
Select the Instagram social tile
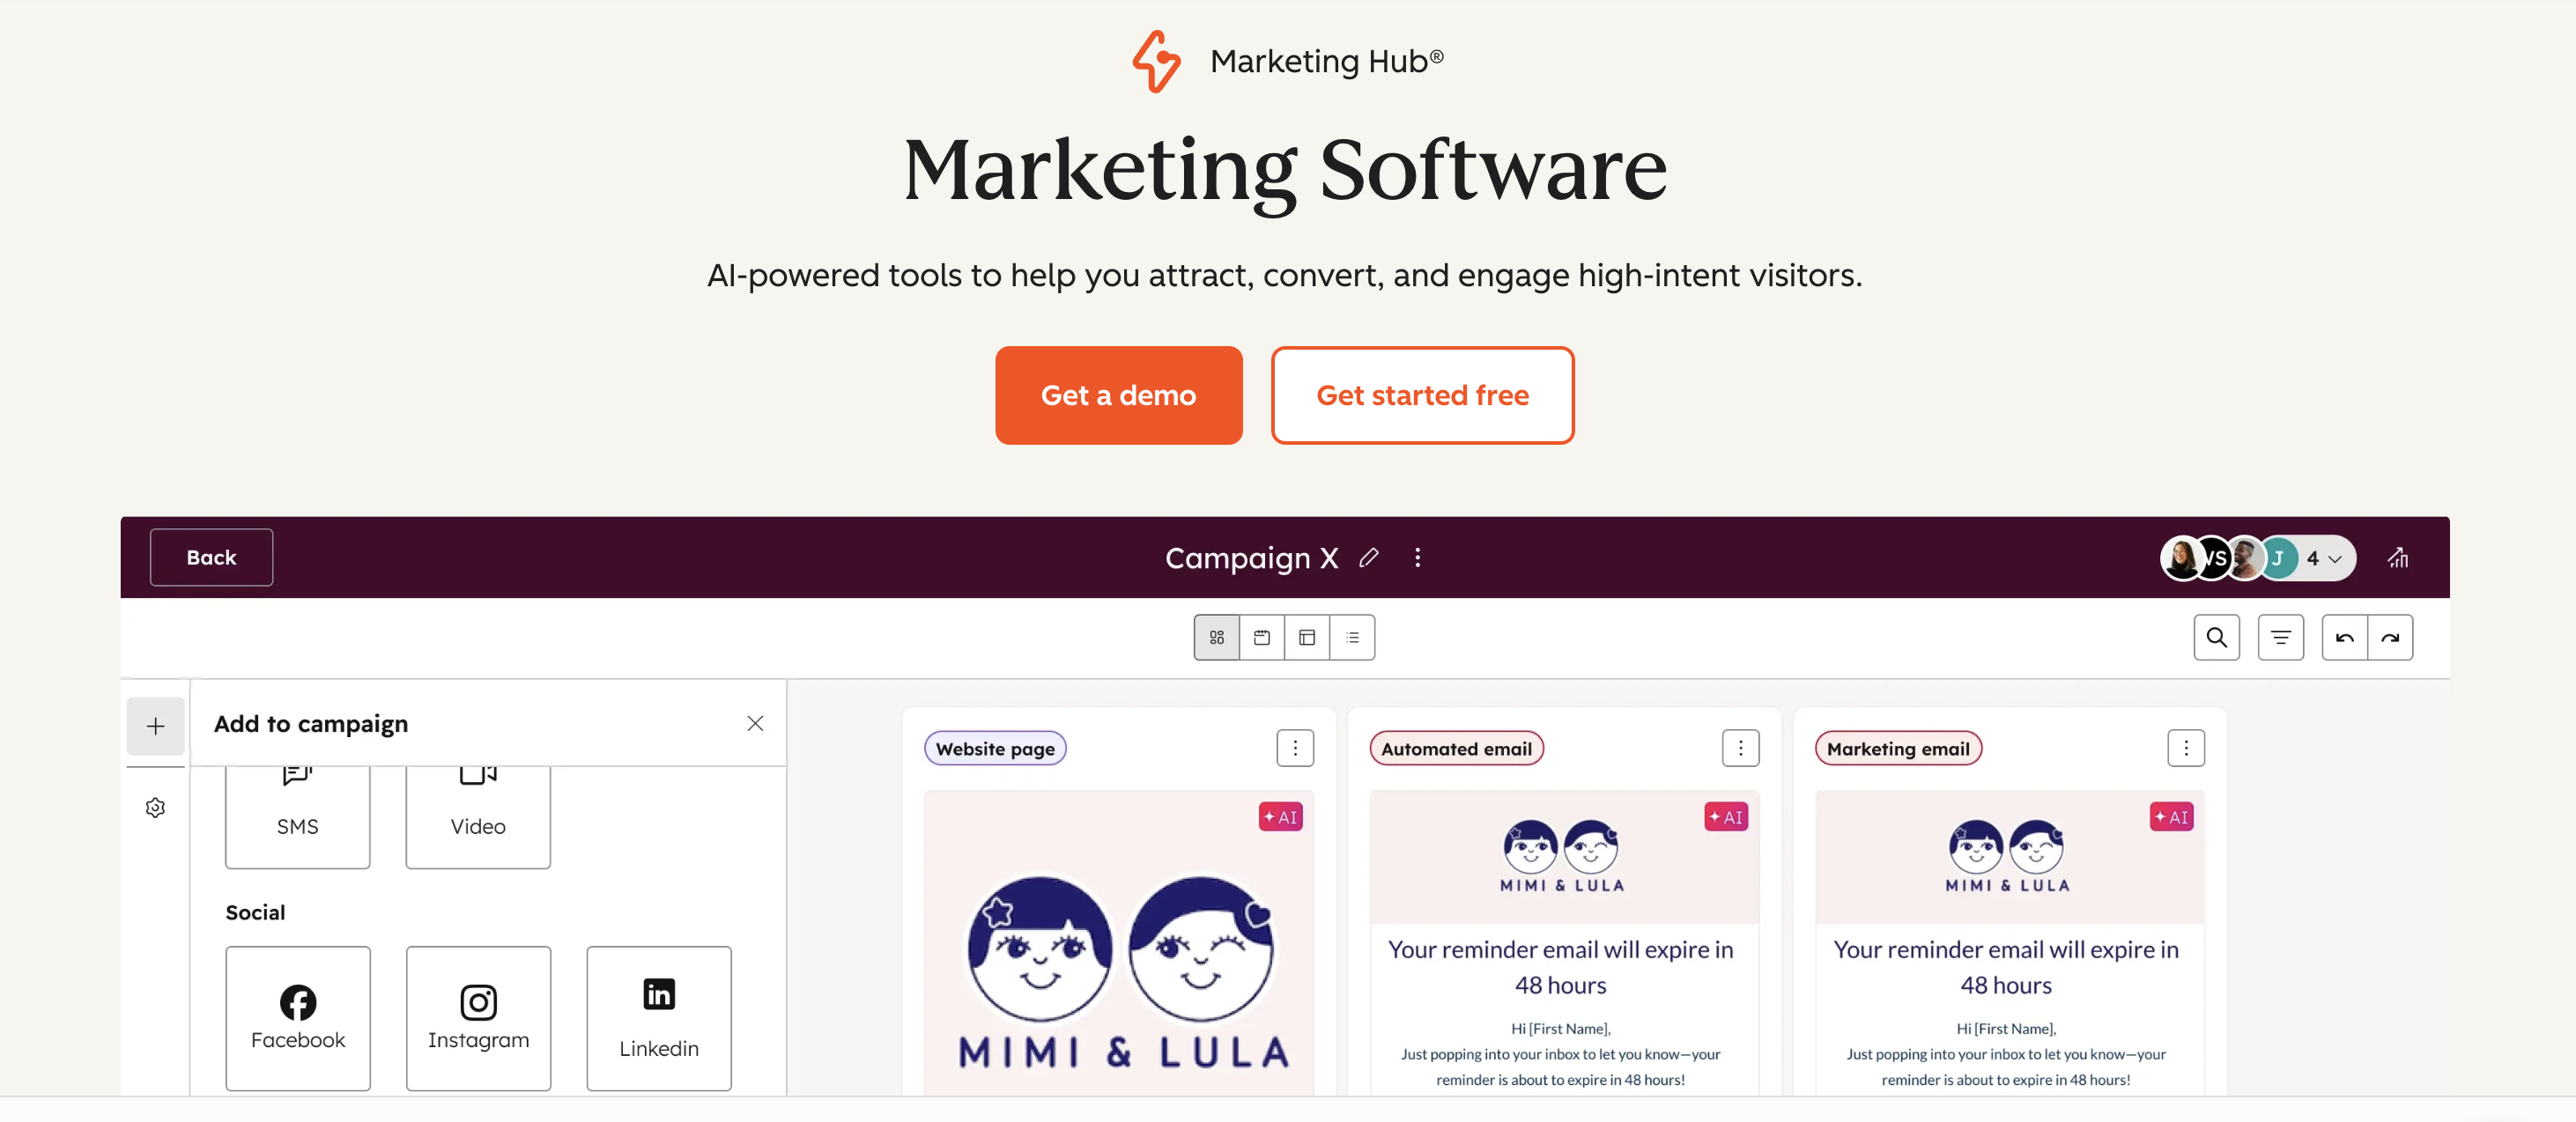coord(478,1018)
